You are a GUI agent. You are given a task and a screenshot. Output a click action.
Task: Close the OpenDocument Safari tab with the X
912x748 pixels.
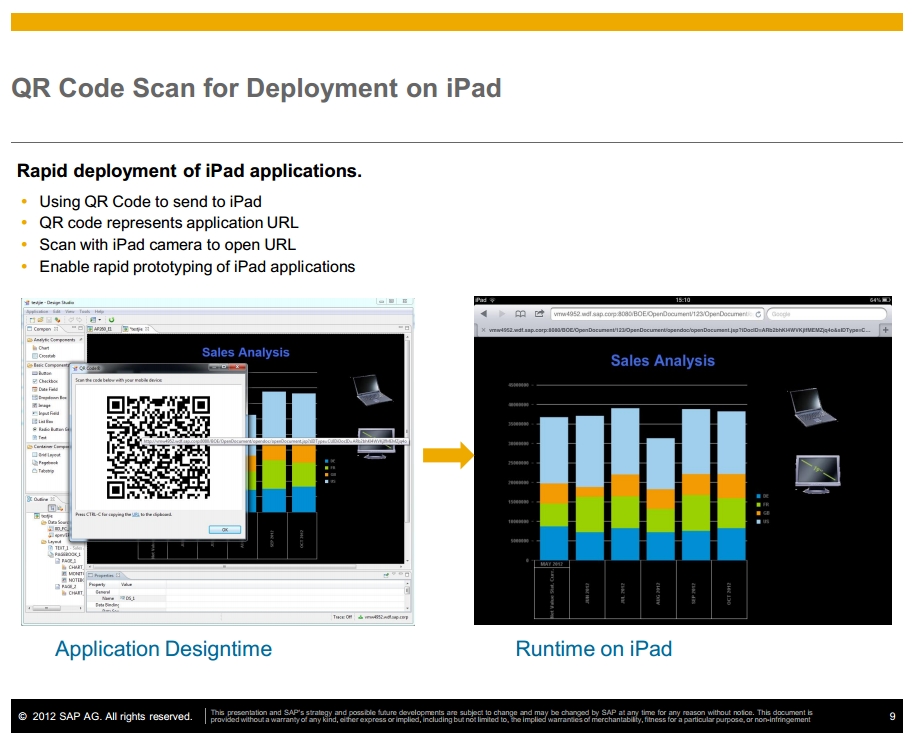483,330
